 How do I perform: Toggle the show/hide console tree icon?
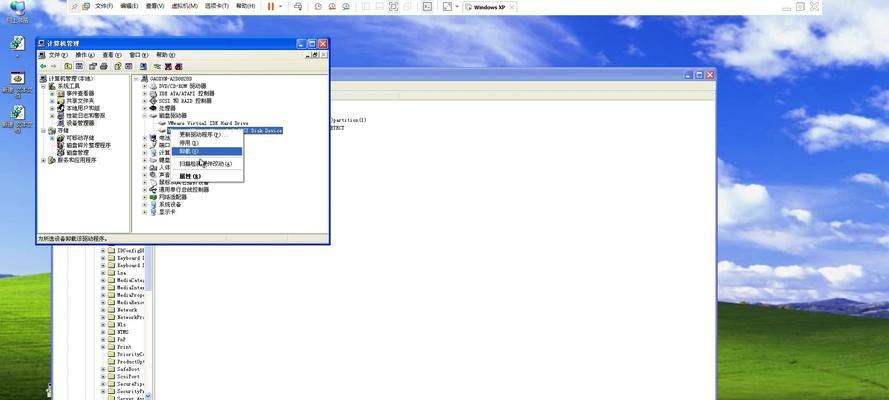[x=79, y=66]
